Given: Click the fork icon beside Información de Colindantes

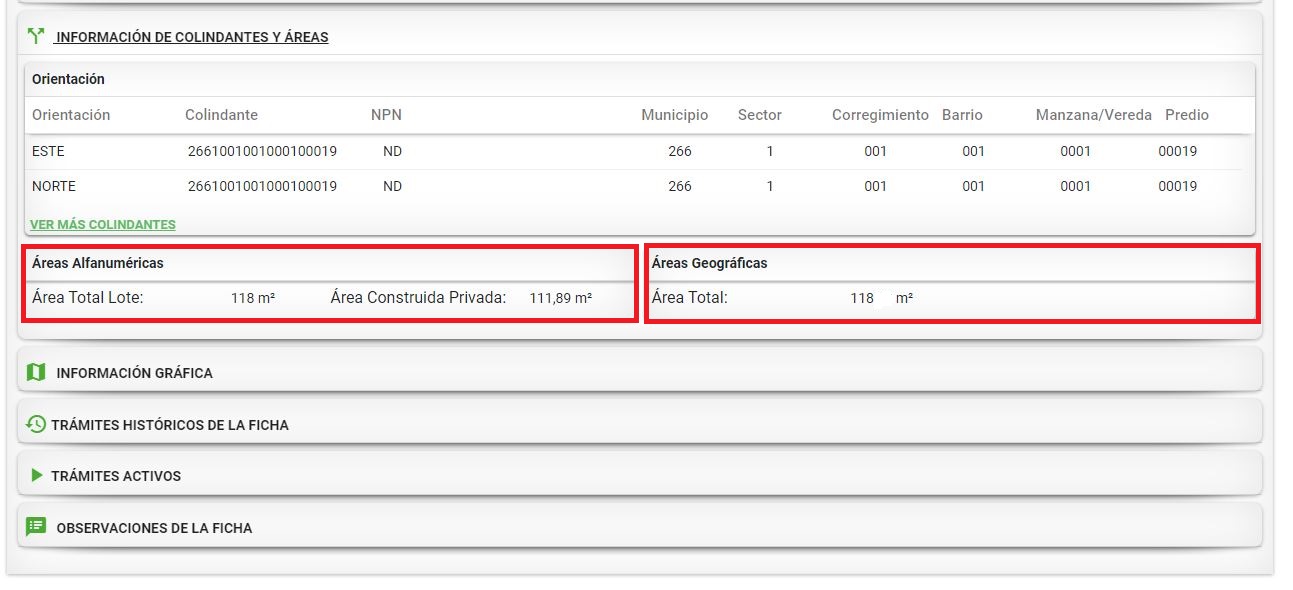Looking at the screenshot, I should pyautogui.click(x=37, y=37).
